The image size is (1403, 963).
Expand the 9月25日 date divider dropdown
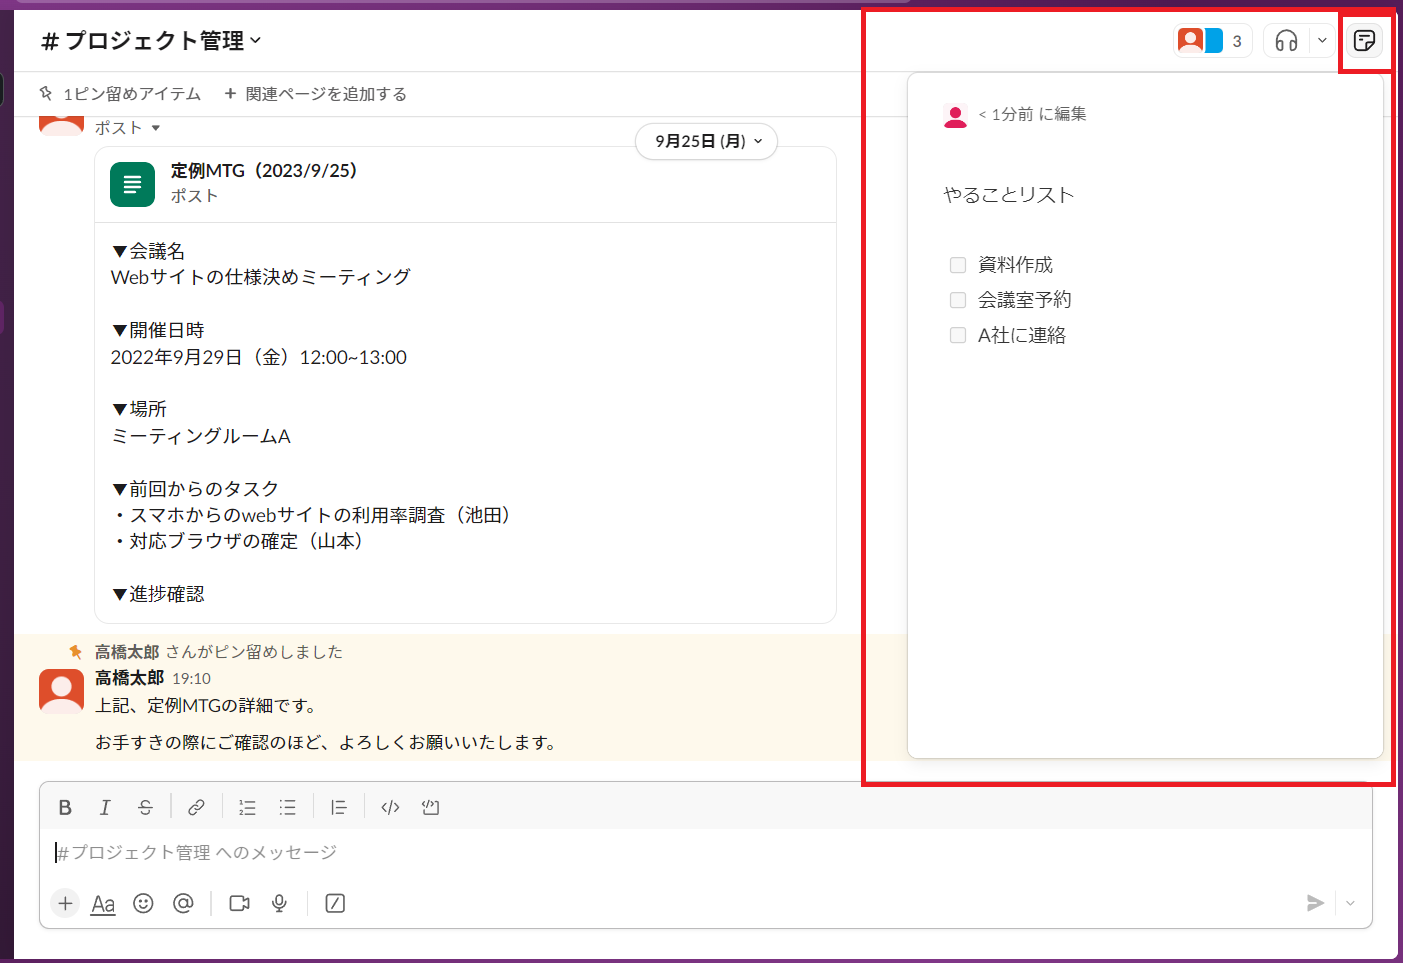(706, 141)
